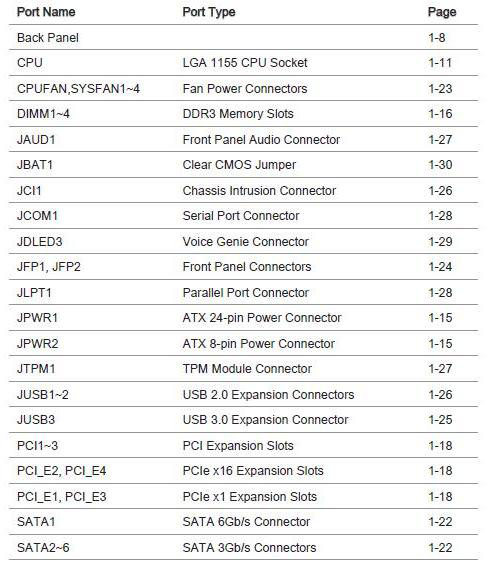This screenshot has width=496, height=586.
Task: Click Parallel Port Connector text
Action: (x=246, y=293)
